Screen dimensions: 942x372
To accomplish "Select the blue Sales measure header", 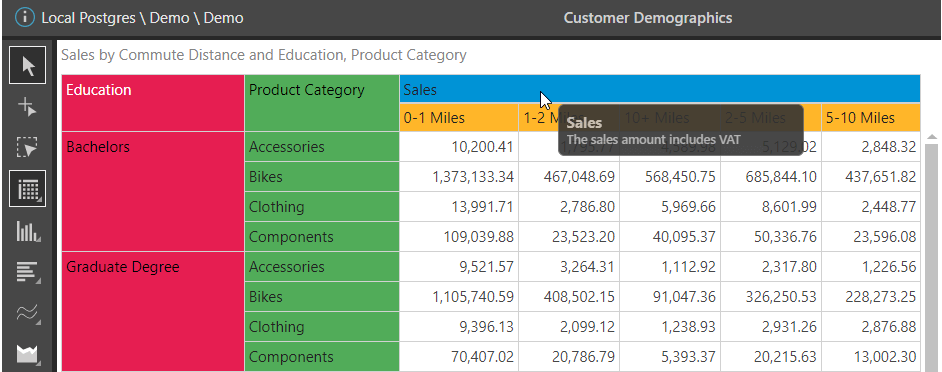I will (x=660, y=89).
